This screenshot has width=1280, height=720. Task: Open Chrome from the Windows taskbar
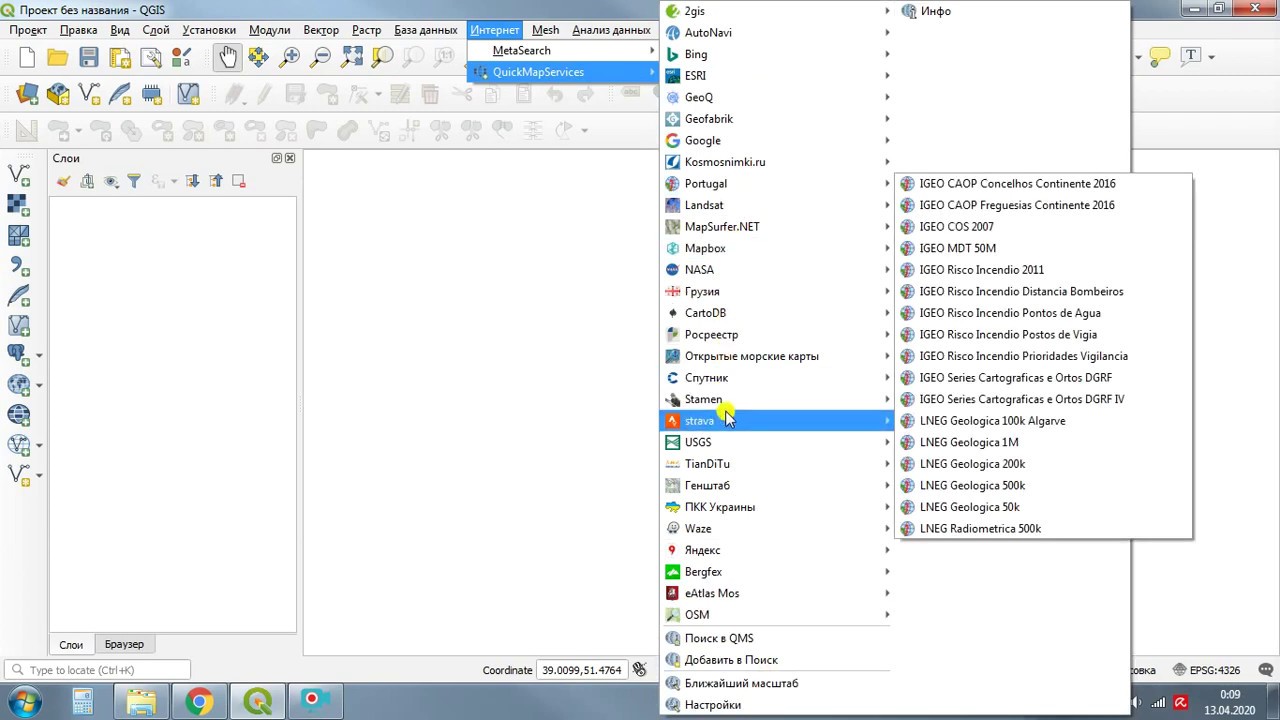pyautogui.click(x=199, y=702)
